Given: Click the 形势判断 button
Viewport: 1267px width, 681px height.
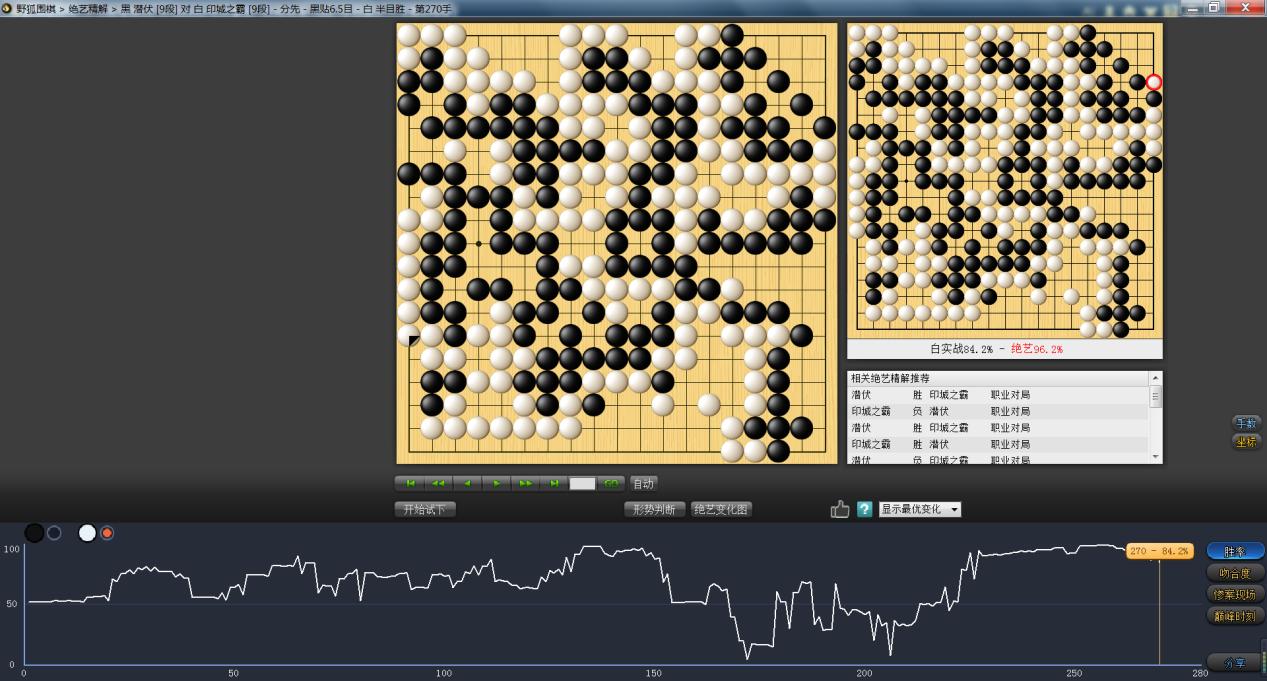Looking at the screenshot, I should pos(655,509).
